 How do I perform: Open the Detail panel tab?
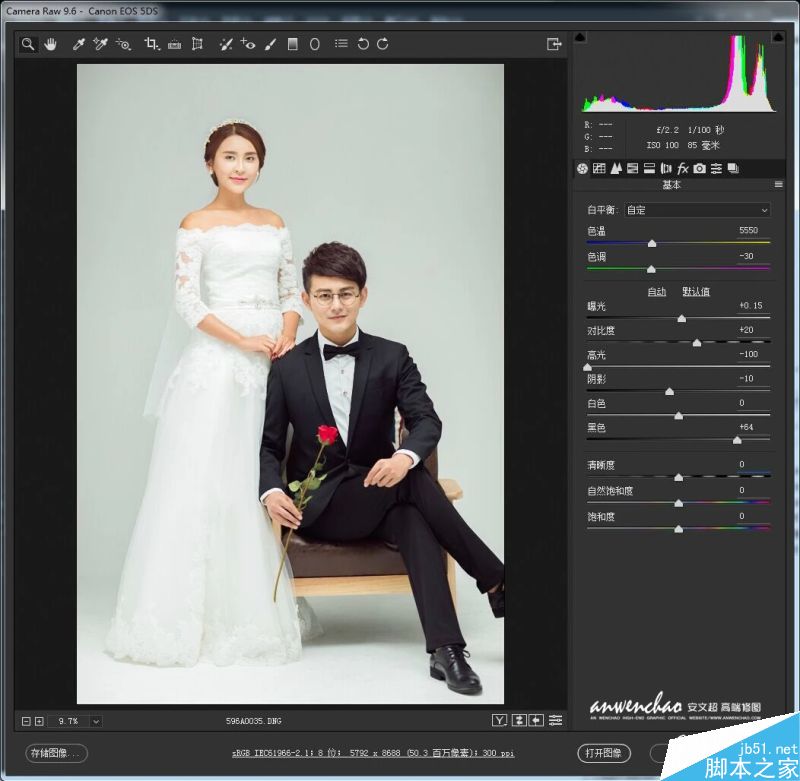(x=616, y=168)
